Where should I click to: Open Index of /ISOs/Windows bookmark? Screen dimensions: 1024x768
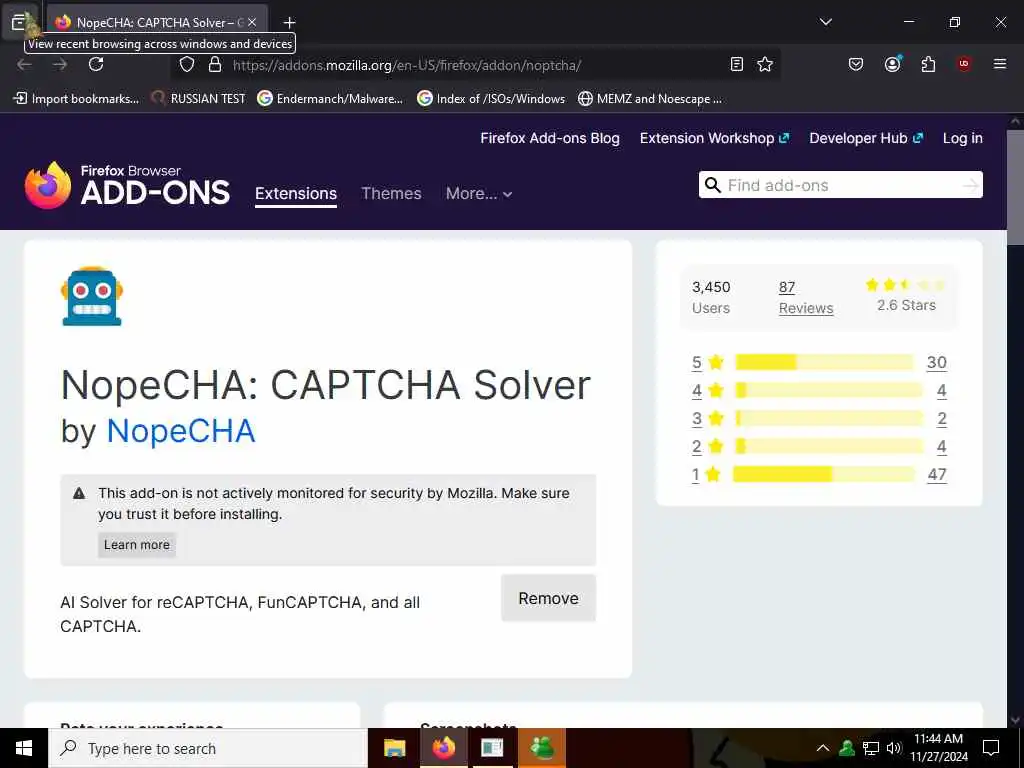tap(491, 99)
